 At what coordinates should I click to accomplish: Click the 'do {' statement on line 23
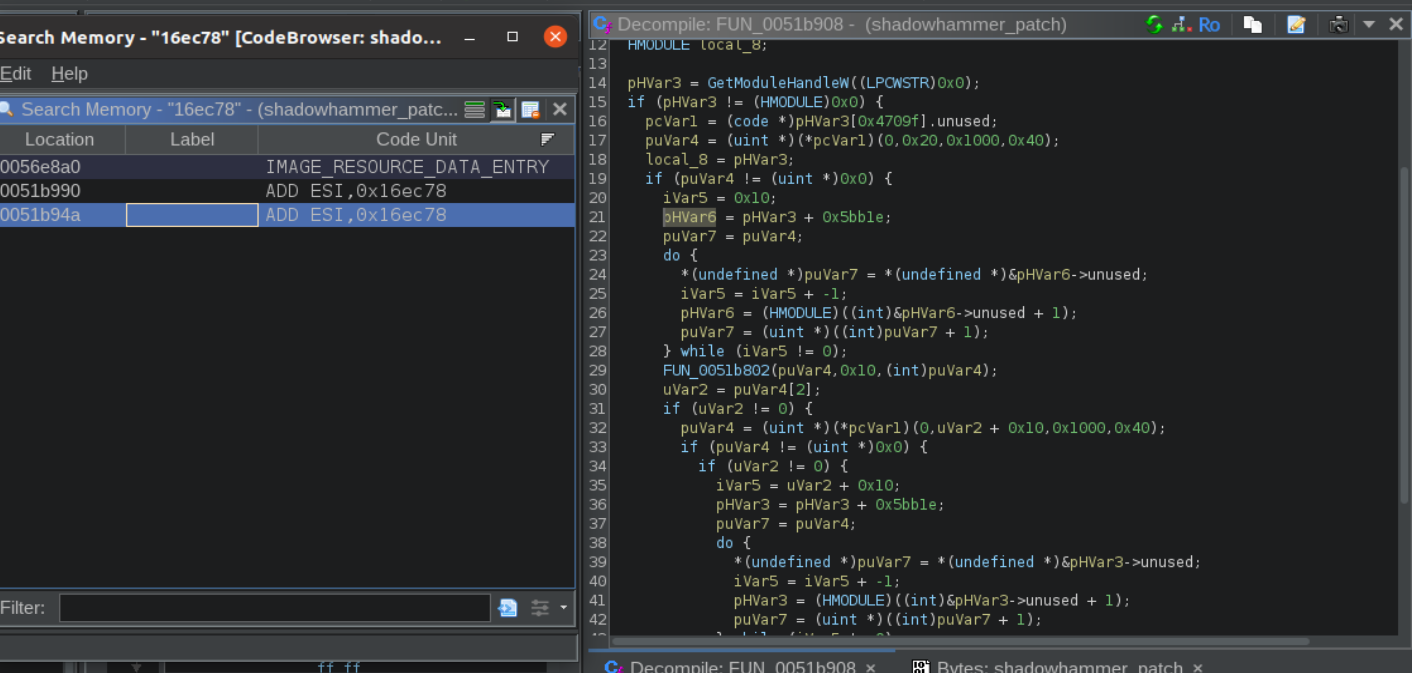pyautogui.click(x=680, y=256)
